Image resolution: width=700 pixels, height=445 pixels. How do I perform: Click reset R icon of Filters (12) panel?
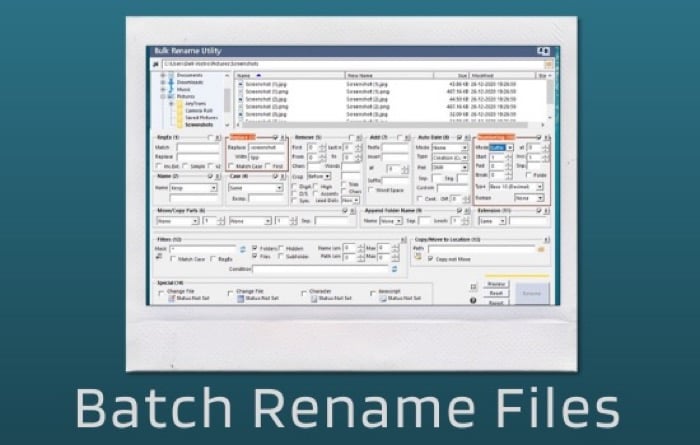tap(404, 240)
